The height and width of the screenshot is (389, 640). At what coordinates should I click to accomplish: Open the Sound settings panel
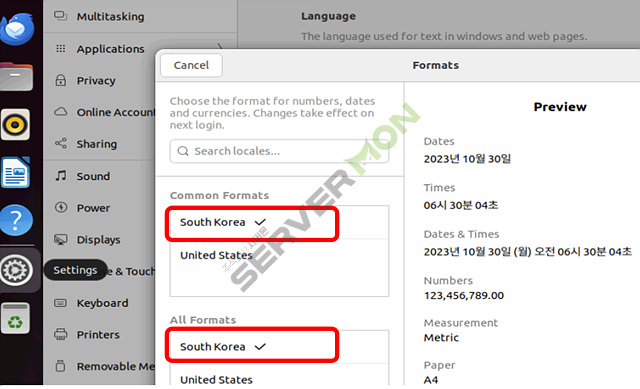point(100,176)
